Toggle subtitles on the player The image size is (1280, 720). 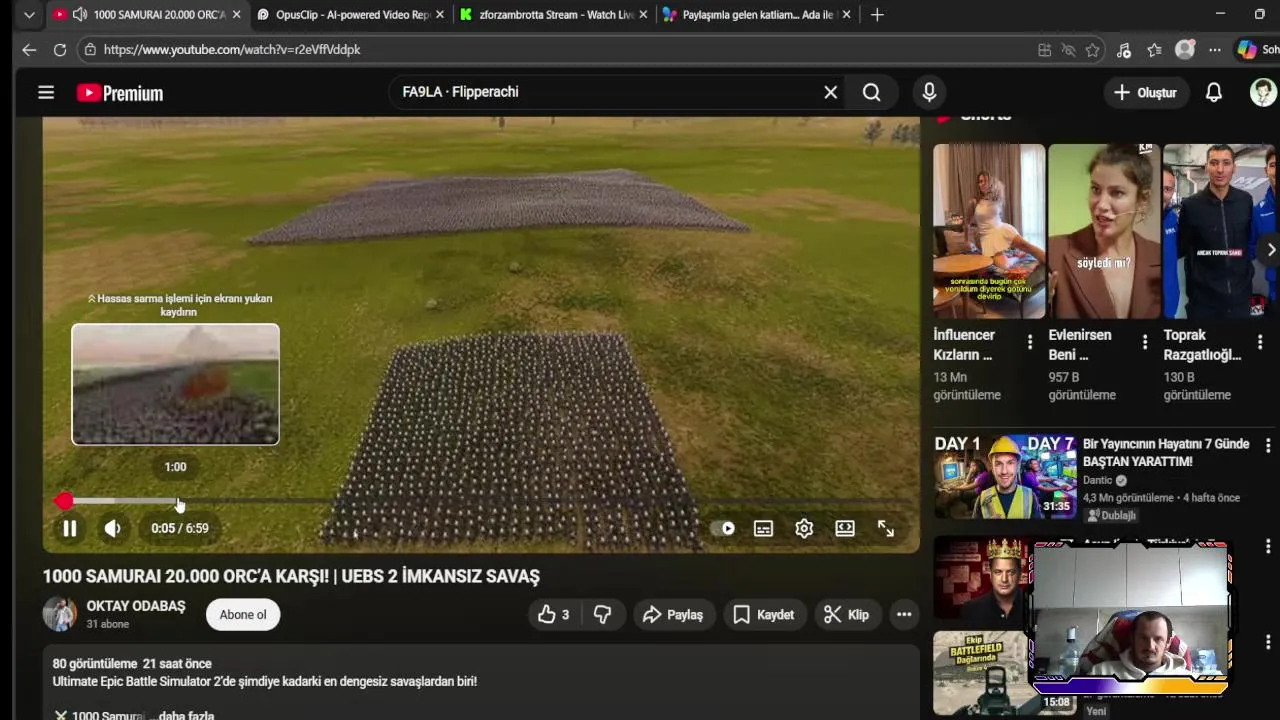[763, 528]
